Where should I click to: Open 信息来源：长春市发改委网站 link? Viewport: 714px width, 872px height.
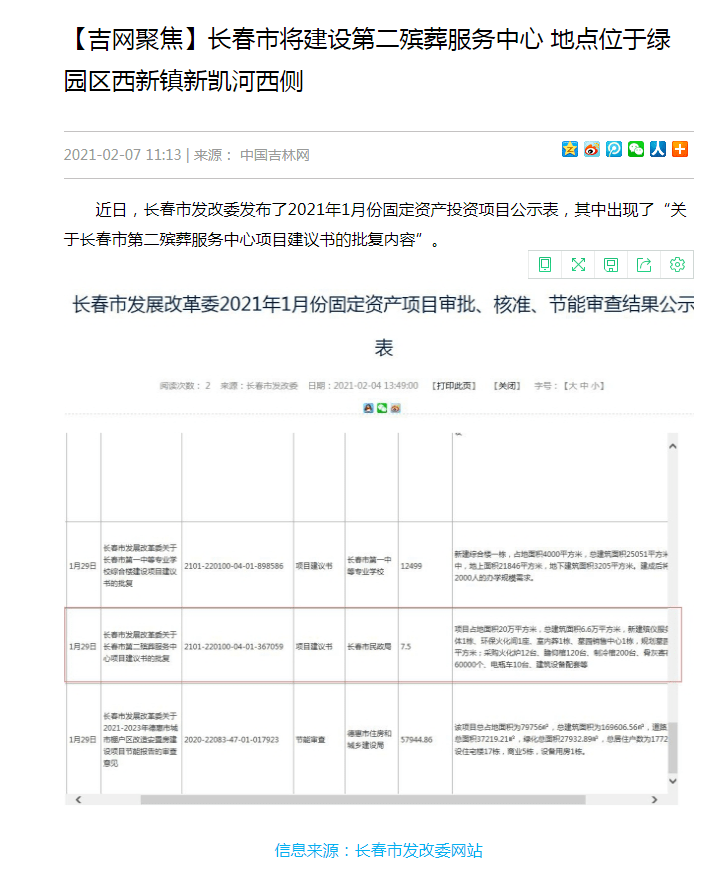[x=379, y=850]
